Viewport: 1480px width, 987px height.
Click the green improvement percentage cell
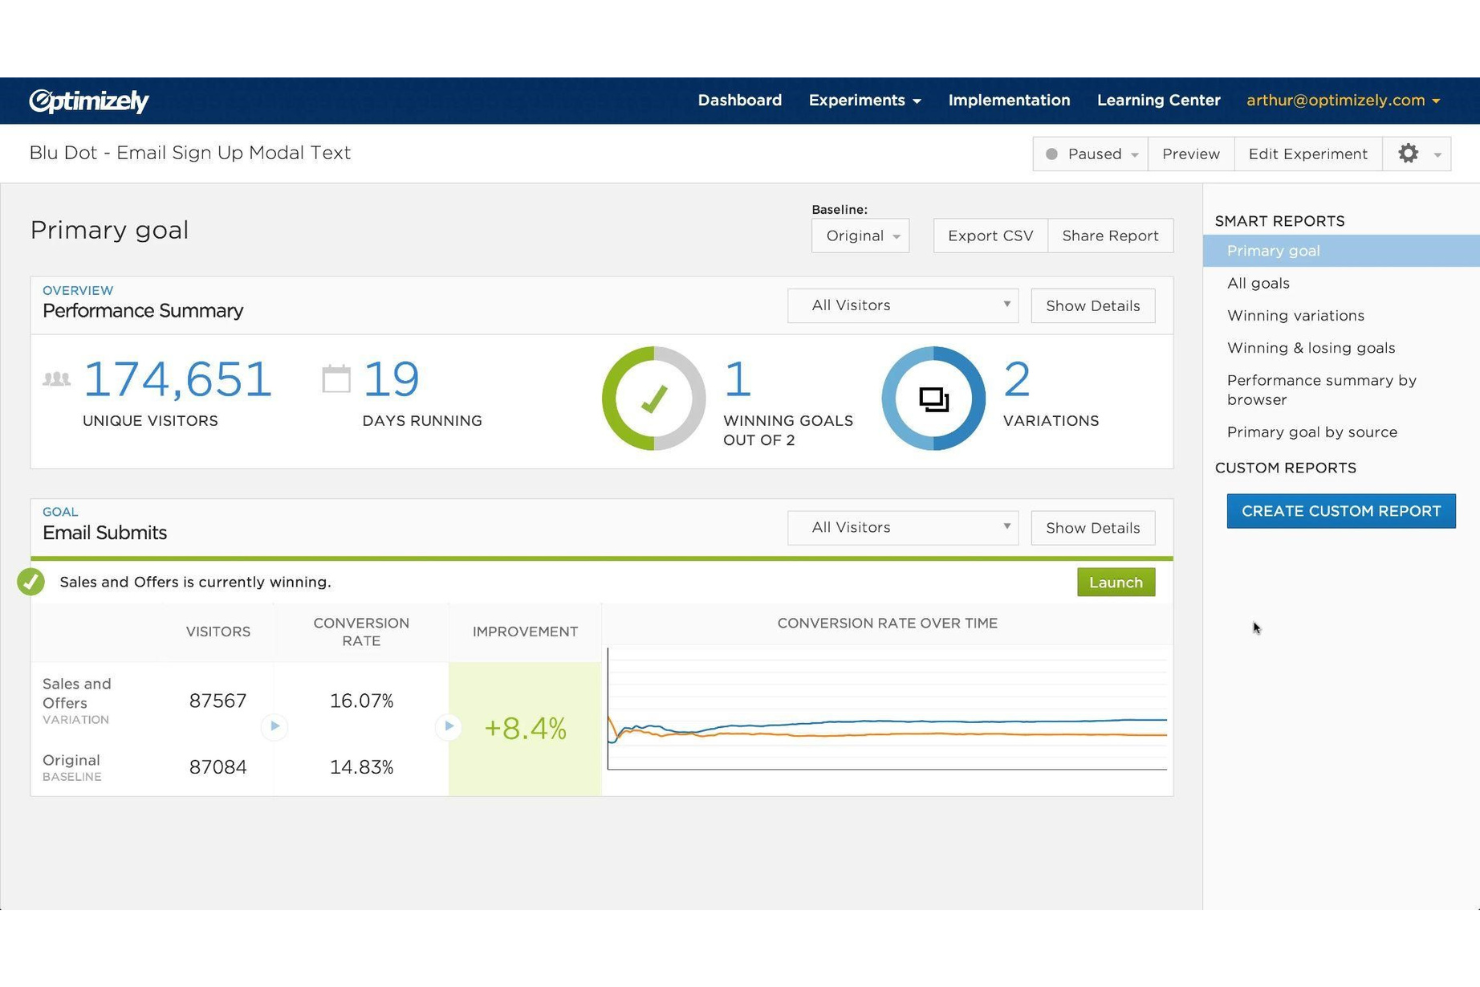pyautogui.click(x=525, y=727)
